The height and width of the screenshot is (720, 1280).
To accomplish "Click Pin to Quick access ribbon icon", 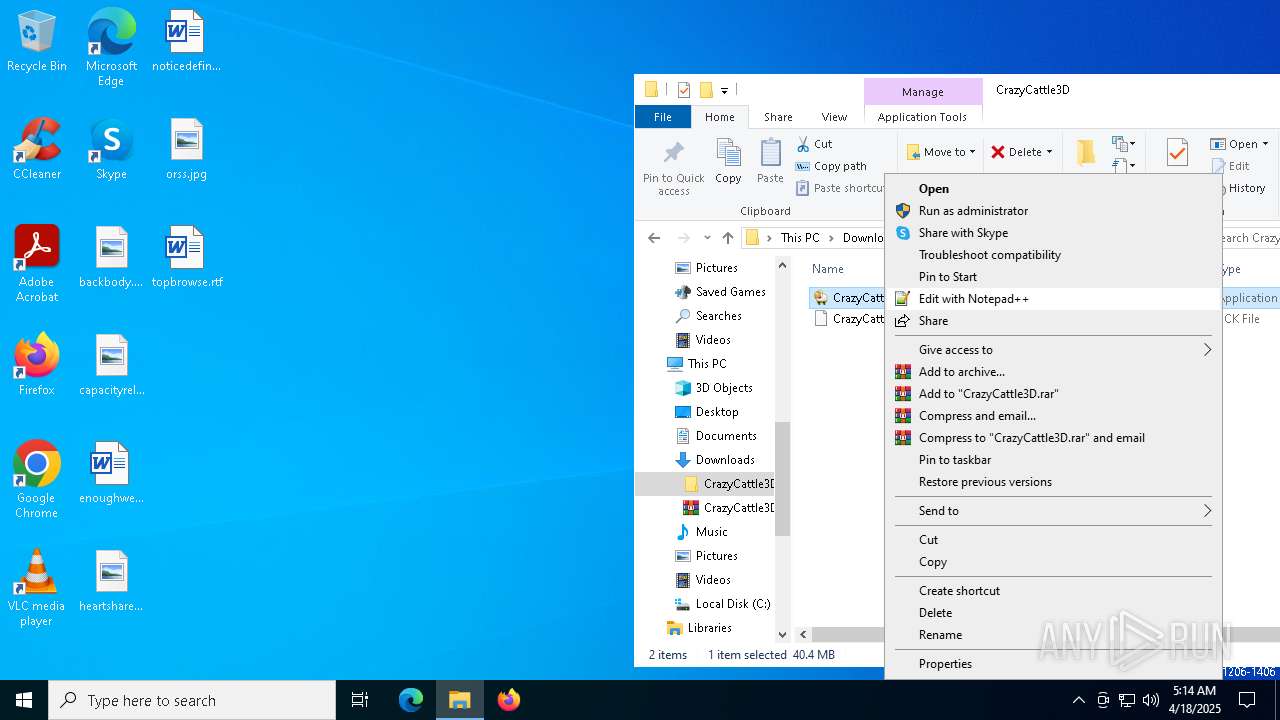I will pos(674,167).
